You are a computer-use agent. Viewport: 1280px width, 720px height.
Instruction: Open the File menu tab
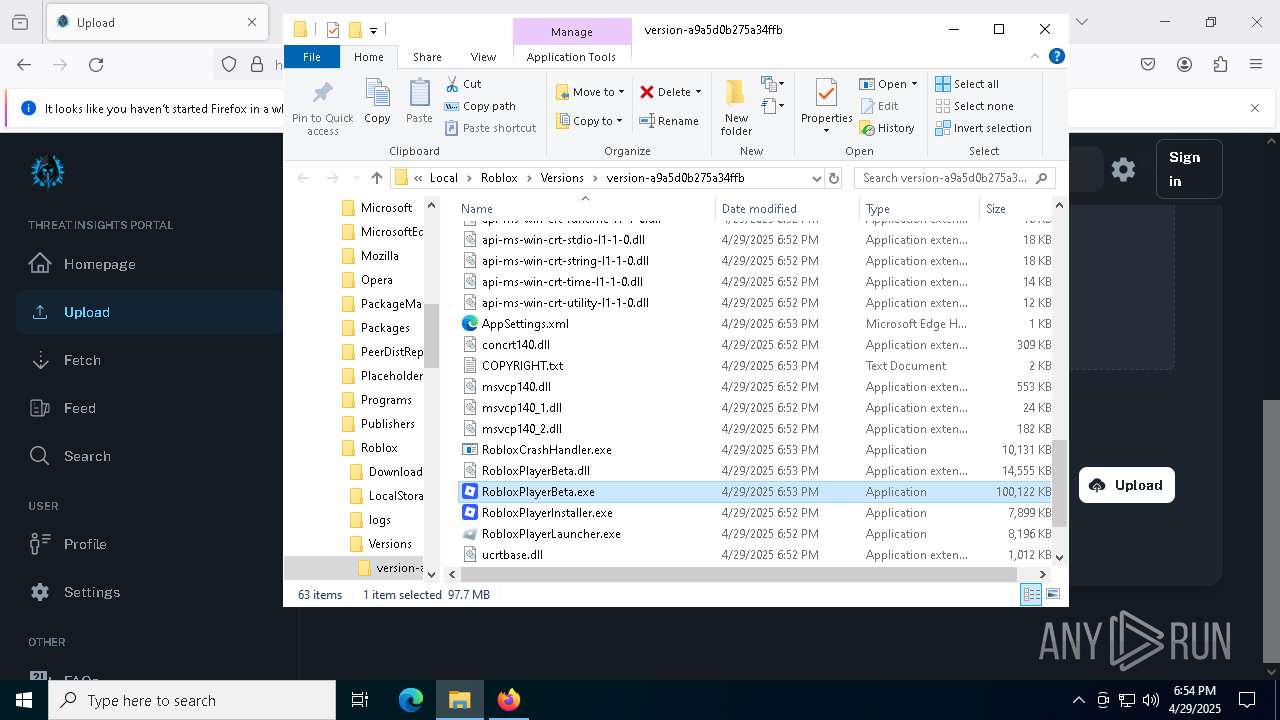311,57
